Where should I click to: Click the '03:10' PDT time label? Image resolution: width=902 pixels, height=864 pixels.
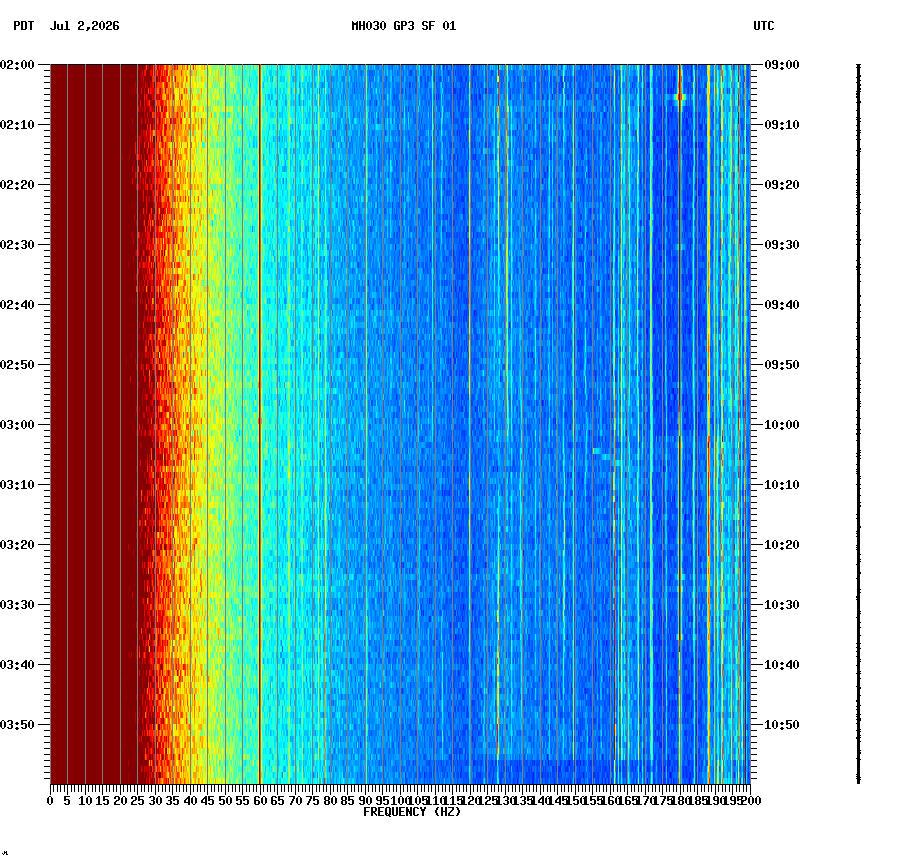point(17,484)
